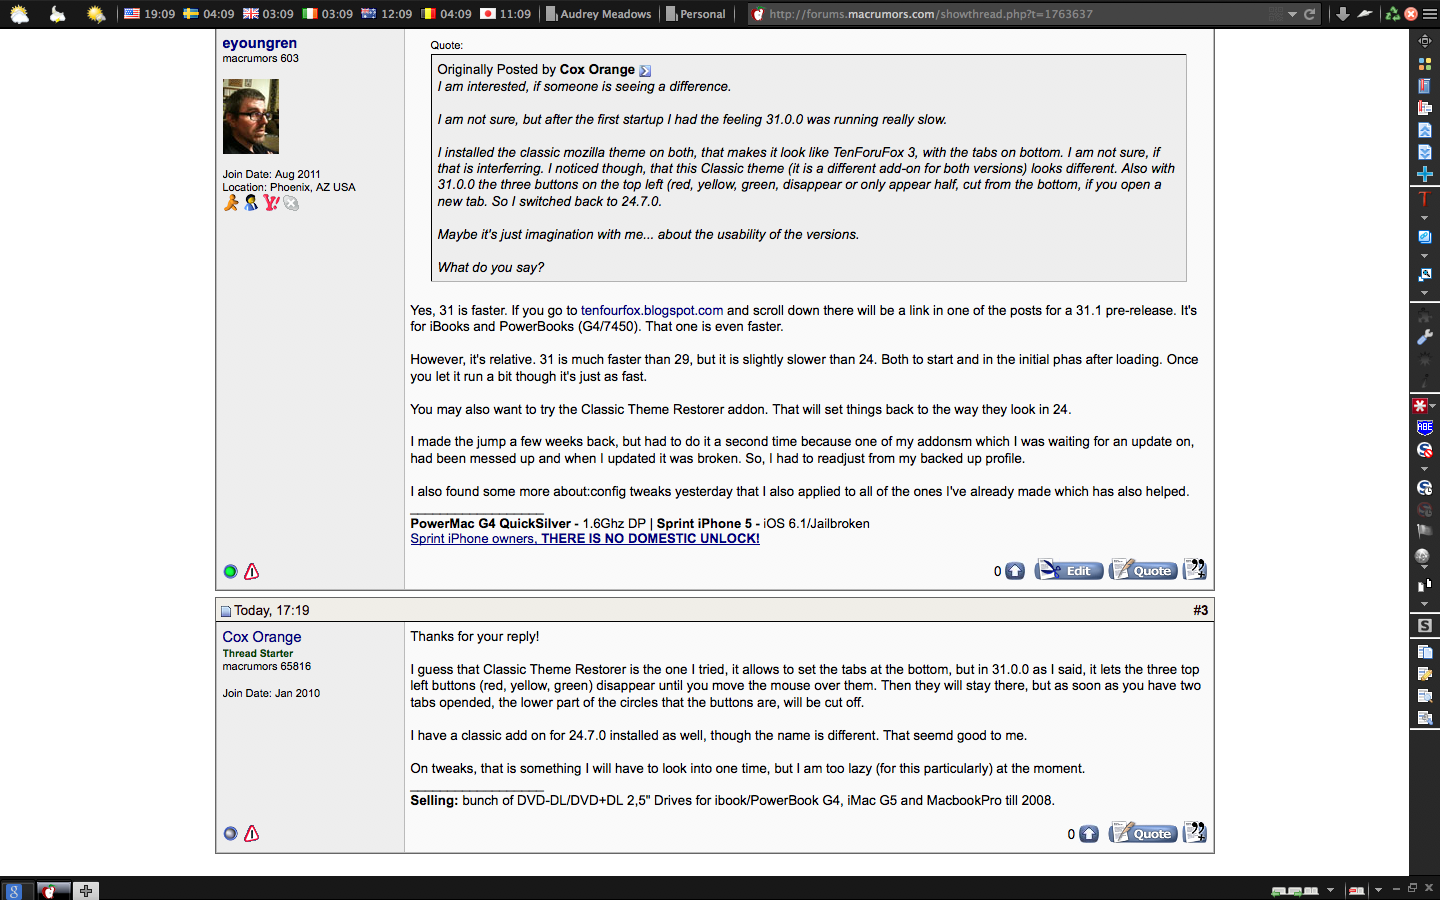Click the green recycle arrows toolbar icon

click(1391, 14)
